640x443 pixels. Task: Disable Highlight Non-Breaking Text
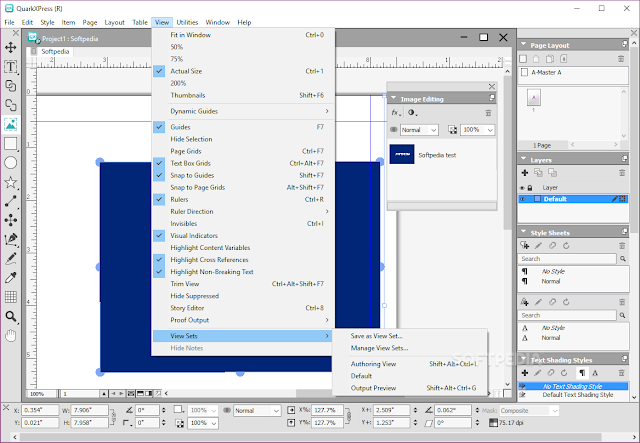[243, 272]
